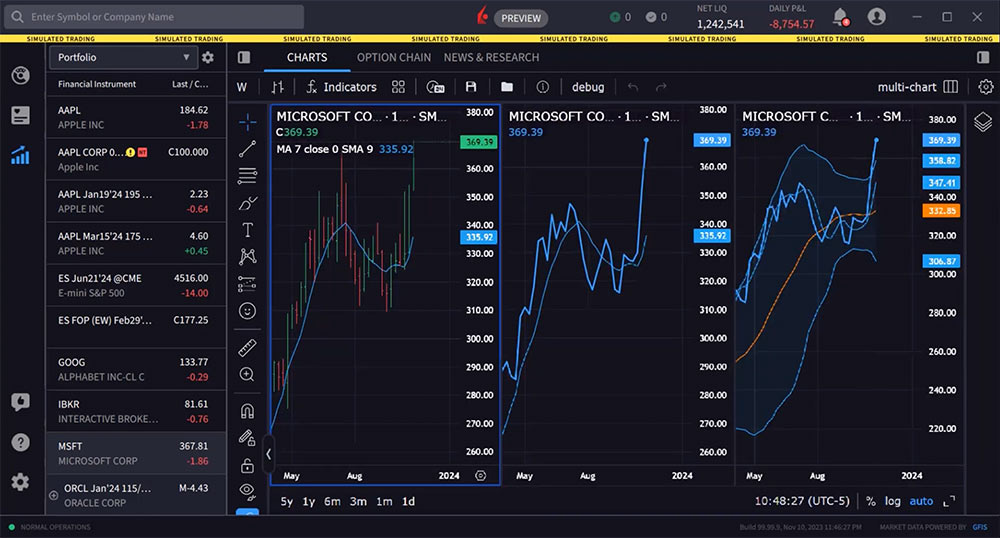This screenshot has width=1000, height=538.
Task: Click the save chart layout icon
Action: coord(471,87)
